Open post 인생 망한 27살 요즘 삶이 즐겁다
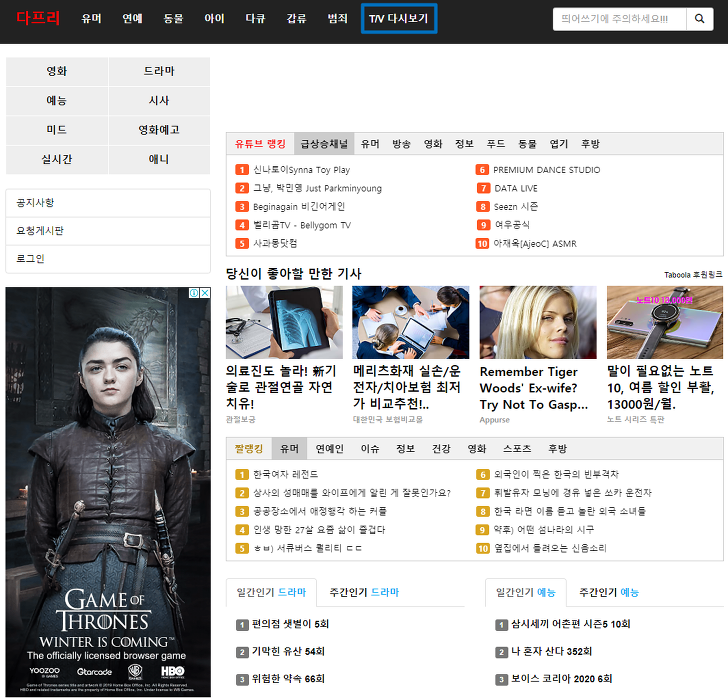Image resolution: width=728 pixels, height=698 pixels. pyautogui.click(x=319, y=530)
